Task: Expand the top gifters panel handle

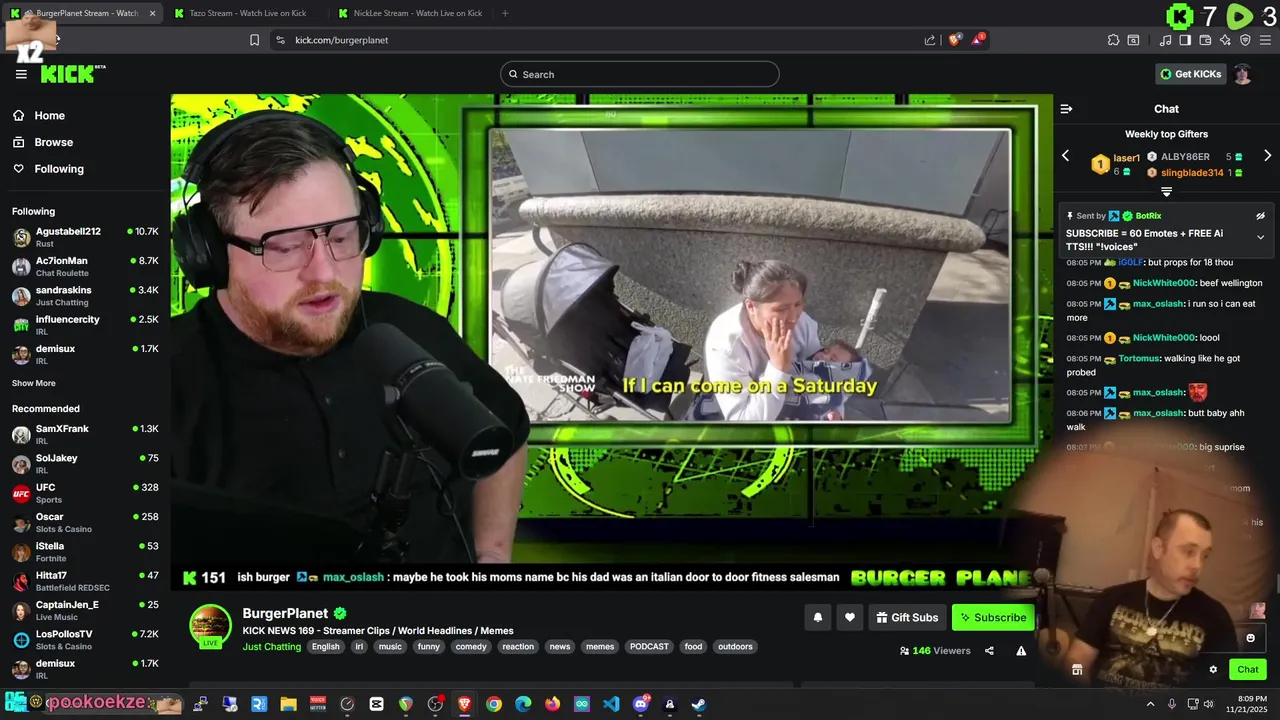Action: click(x=1166, y=191)
